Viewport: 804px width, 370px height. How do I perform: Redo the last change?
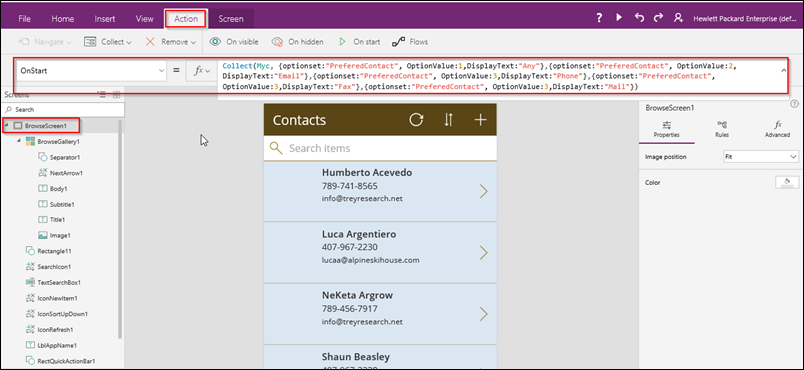pyautogui.click(x=658, y=18)
